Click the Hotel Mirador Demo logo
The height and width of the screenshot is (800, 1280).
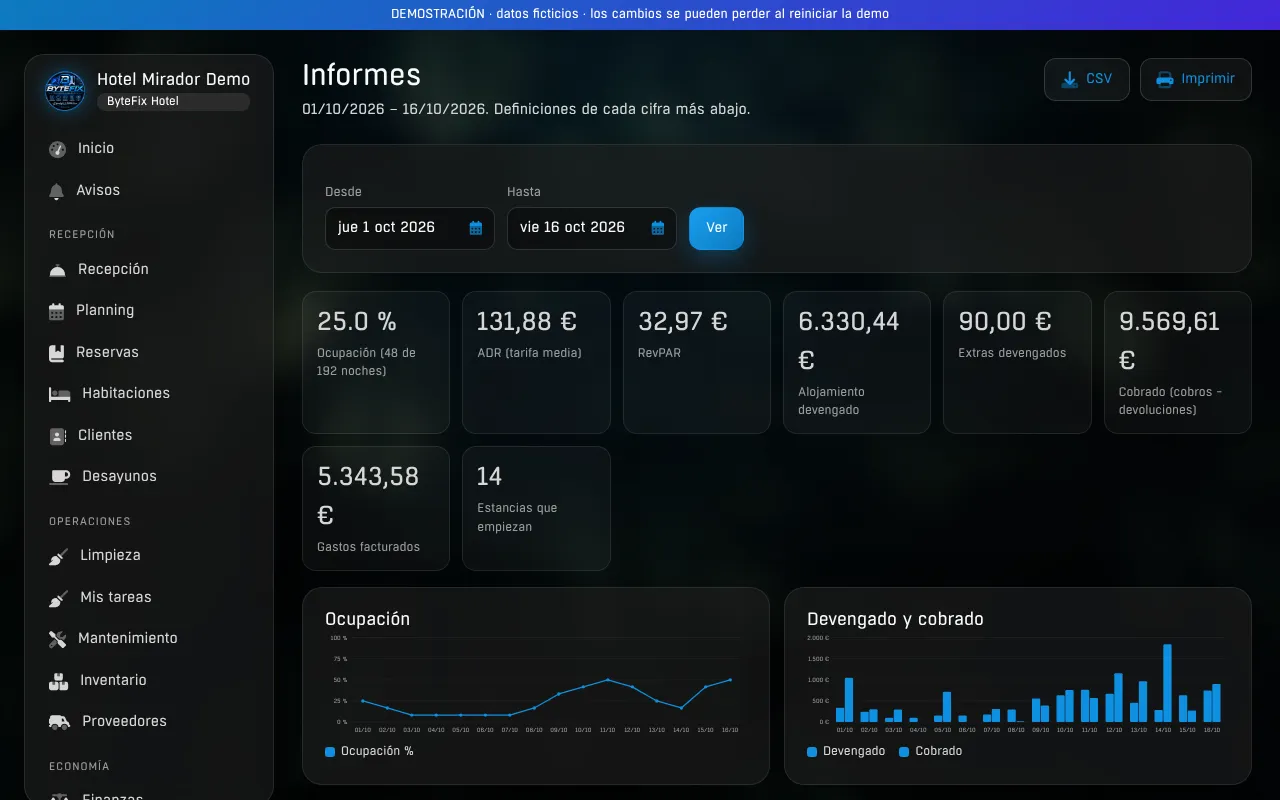pyautogui.click(x=66, y=90)
